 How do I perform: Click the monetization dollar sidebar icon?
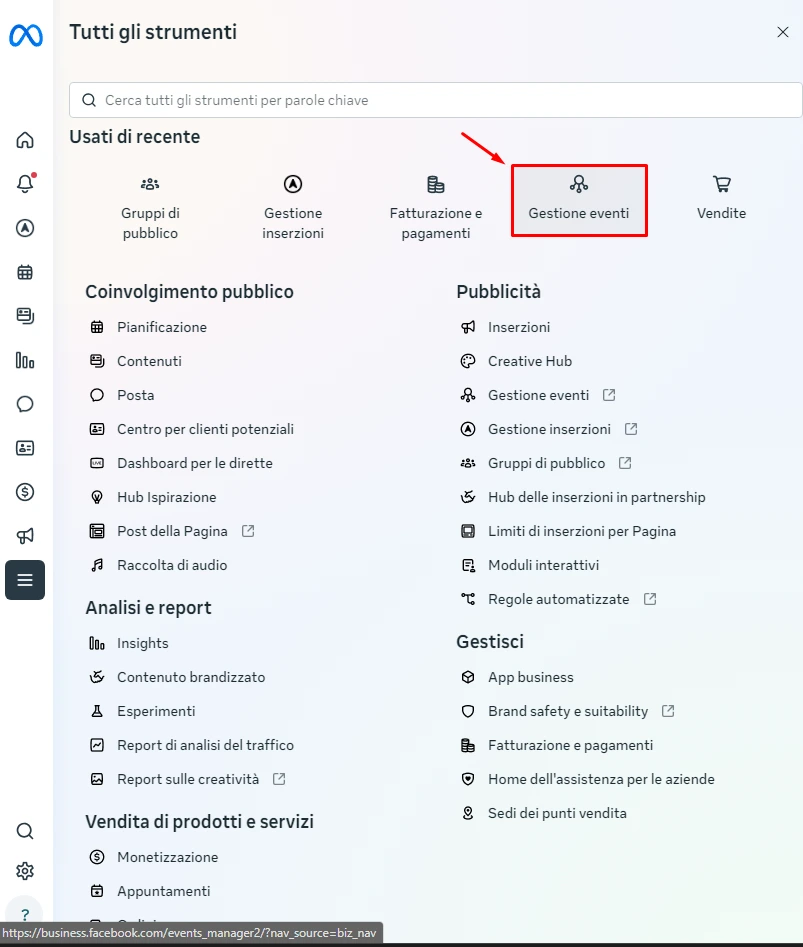pos(25,492)
